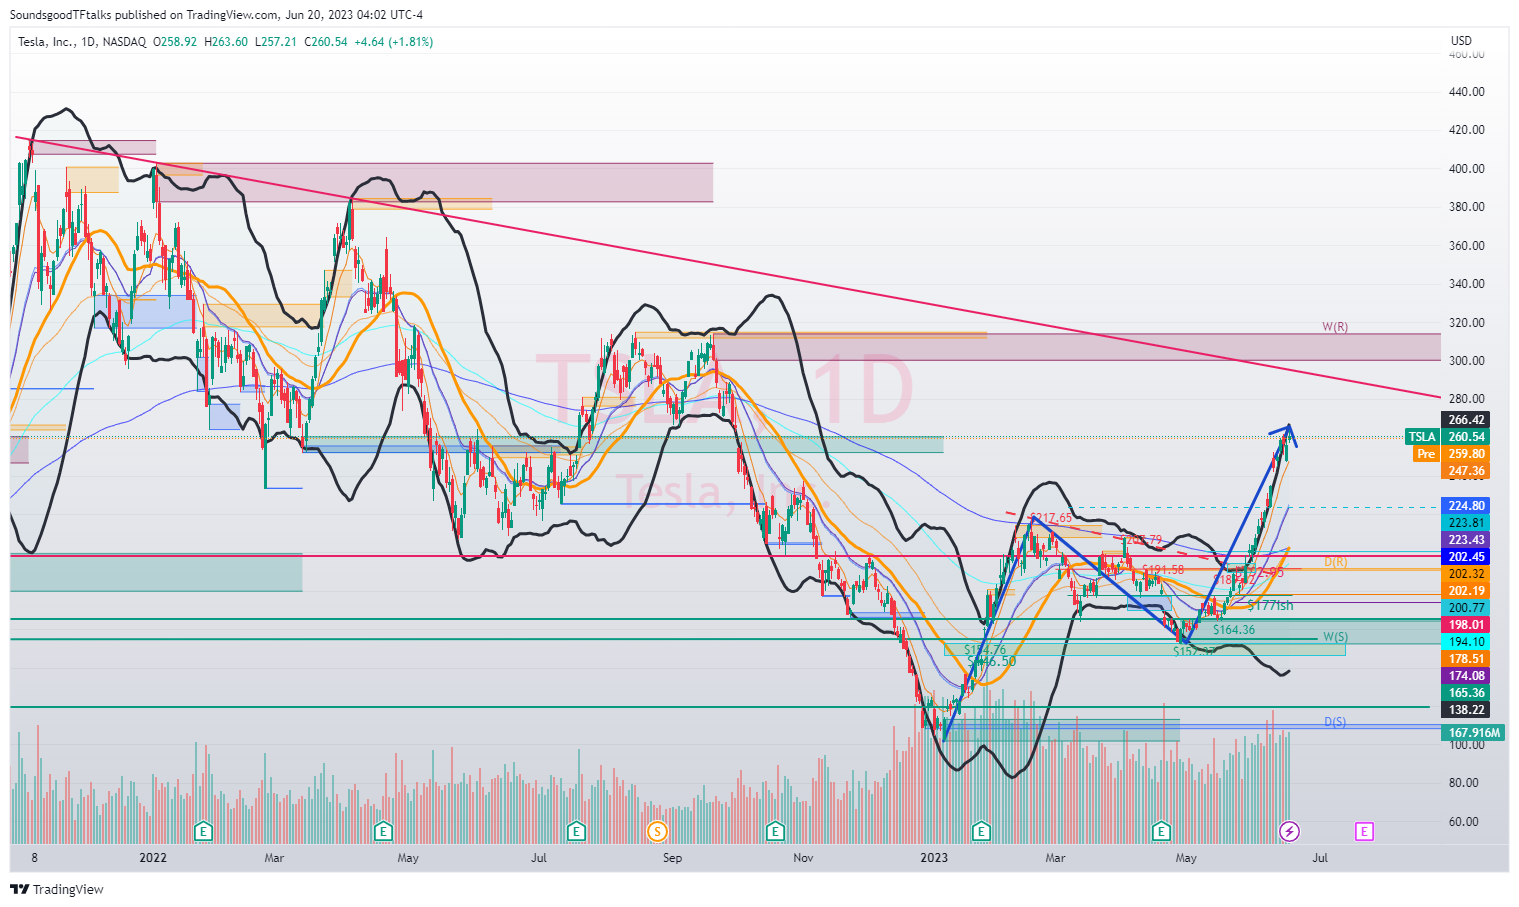1519x907 pixels.
Task: Click the orange Pre pre-market tag
Action: [x=1426, y=454]
